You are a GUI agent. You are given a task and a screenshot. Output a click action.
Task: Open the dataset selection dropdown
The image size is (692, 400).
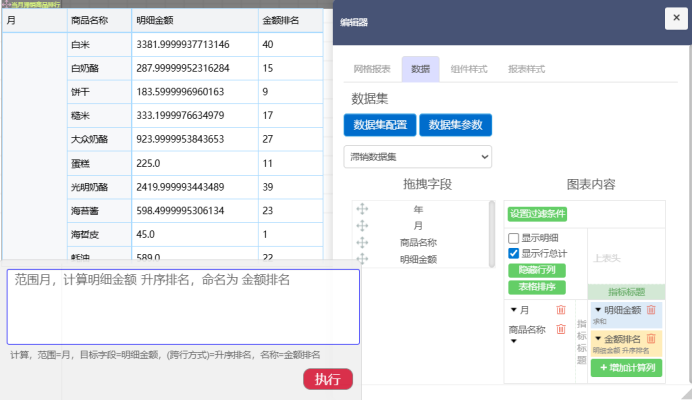(x=417, y=157)
